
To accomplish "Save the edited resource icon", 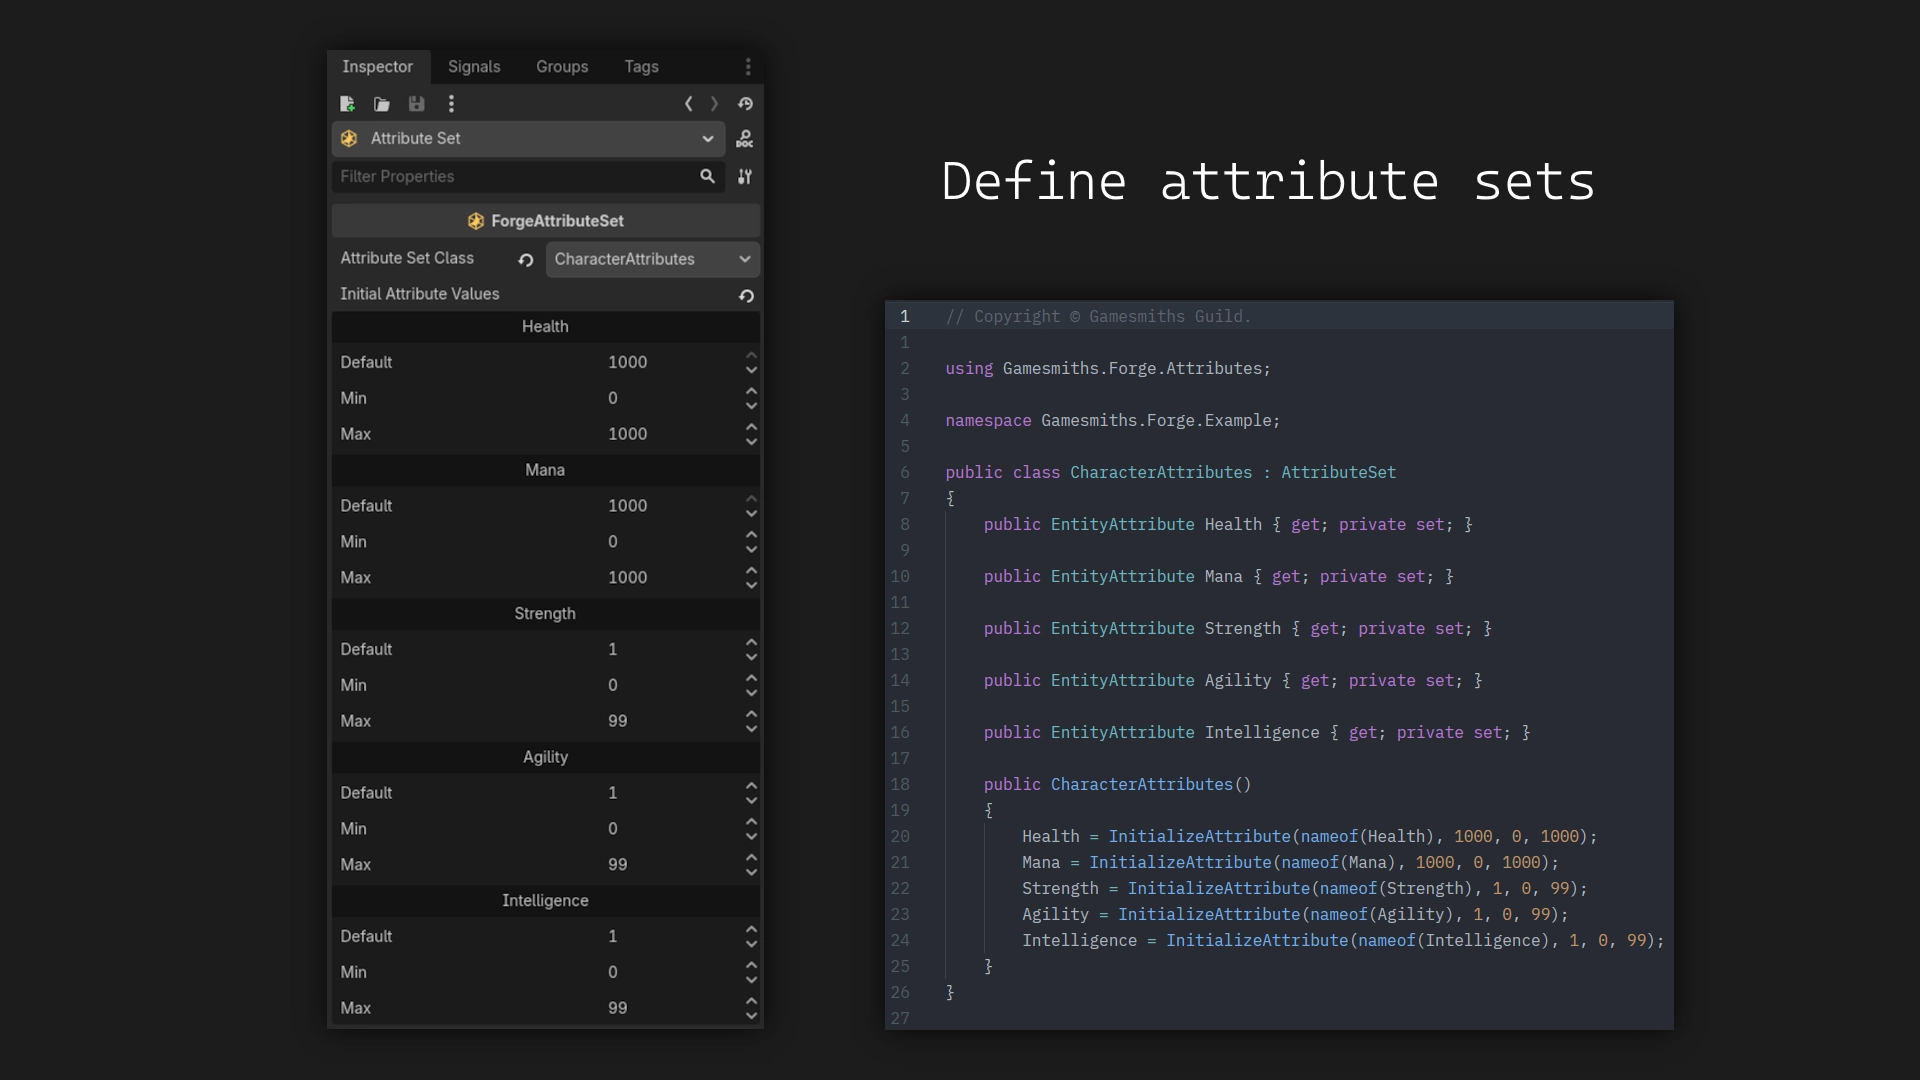I will [417, 104].
